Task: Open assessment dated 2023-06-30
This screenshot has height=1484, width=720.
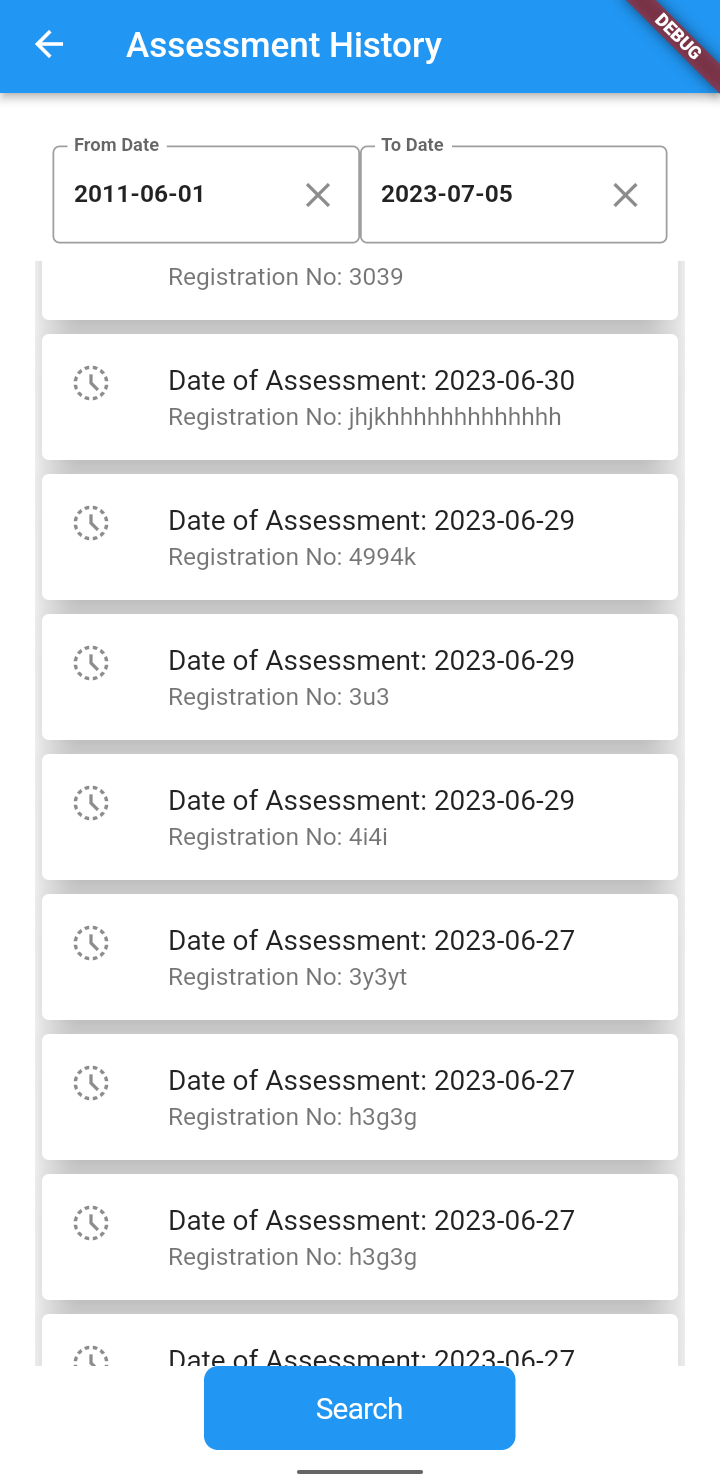Action: pos(370,397)
